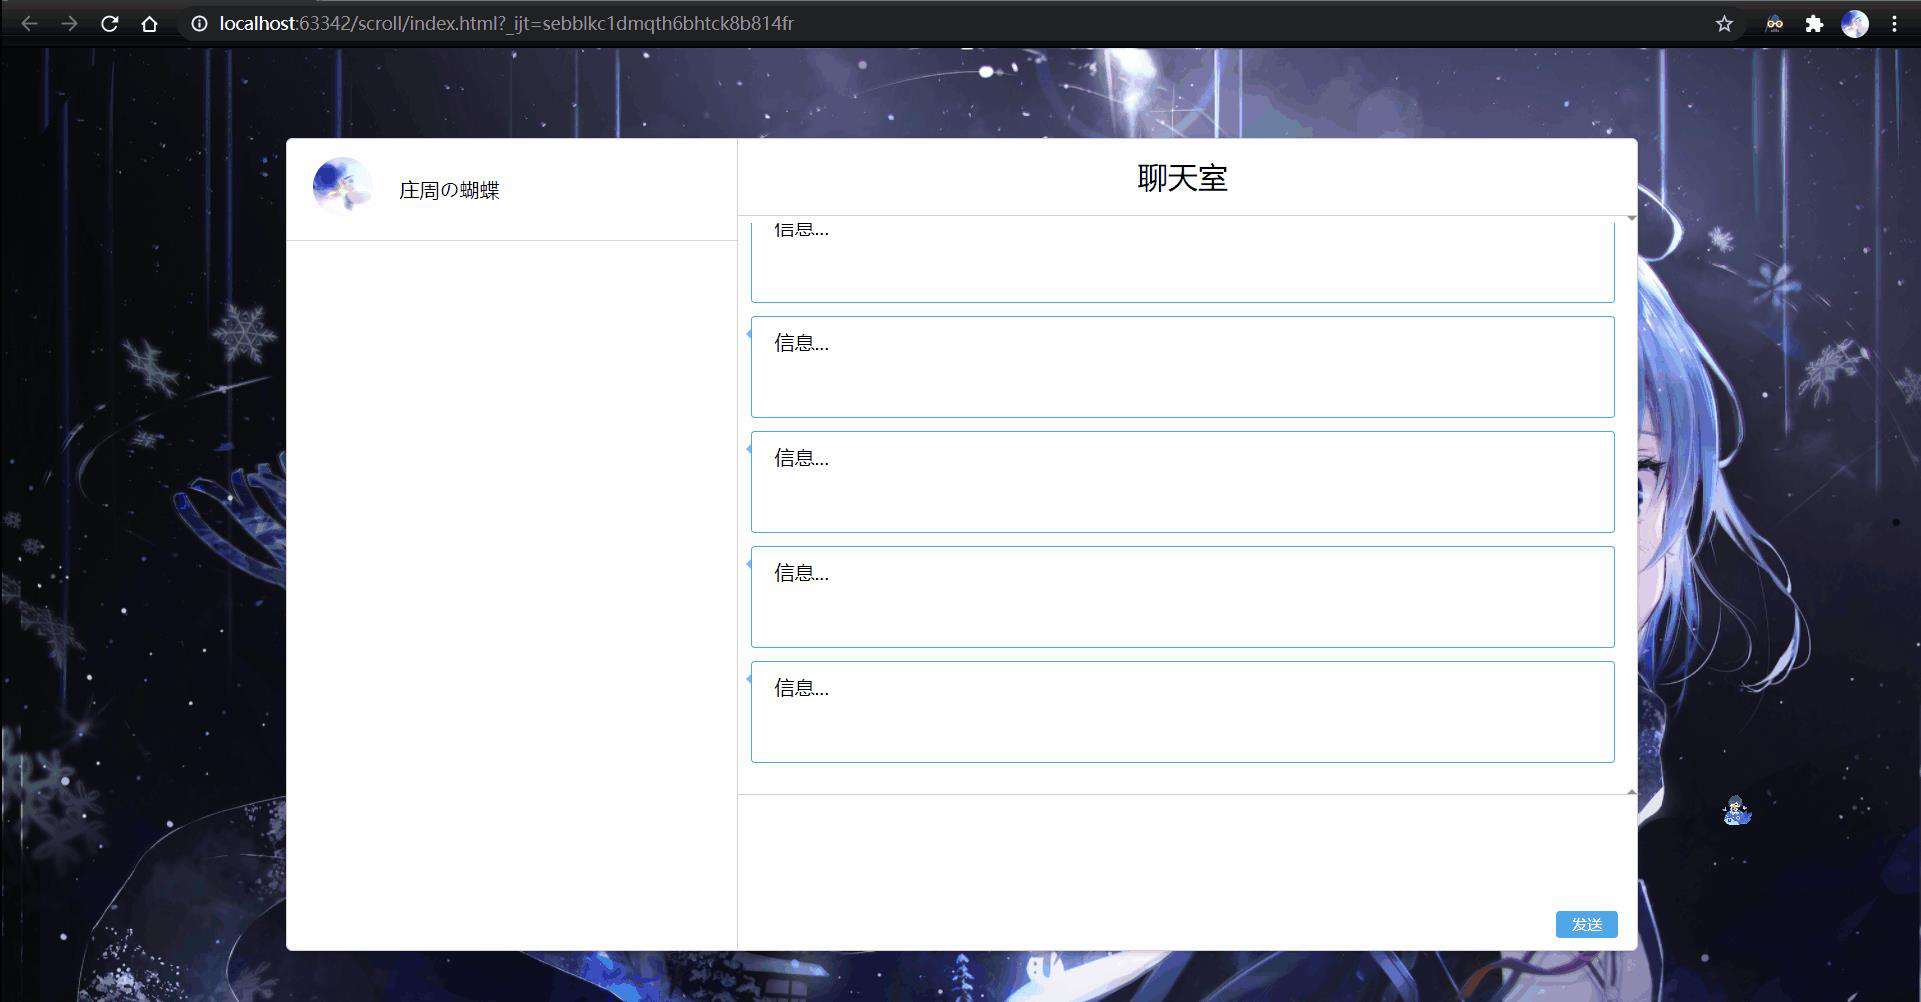This screenshot has width=1921, height=1002.
Task: Send the message with 发送 button
Action: pos(1586,924)
